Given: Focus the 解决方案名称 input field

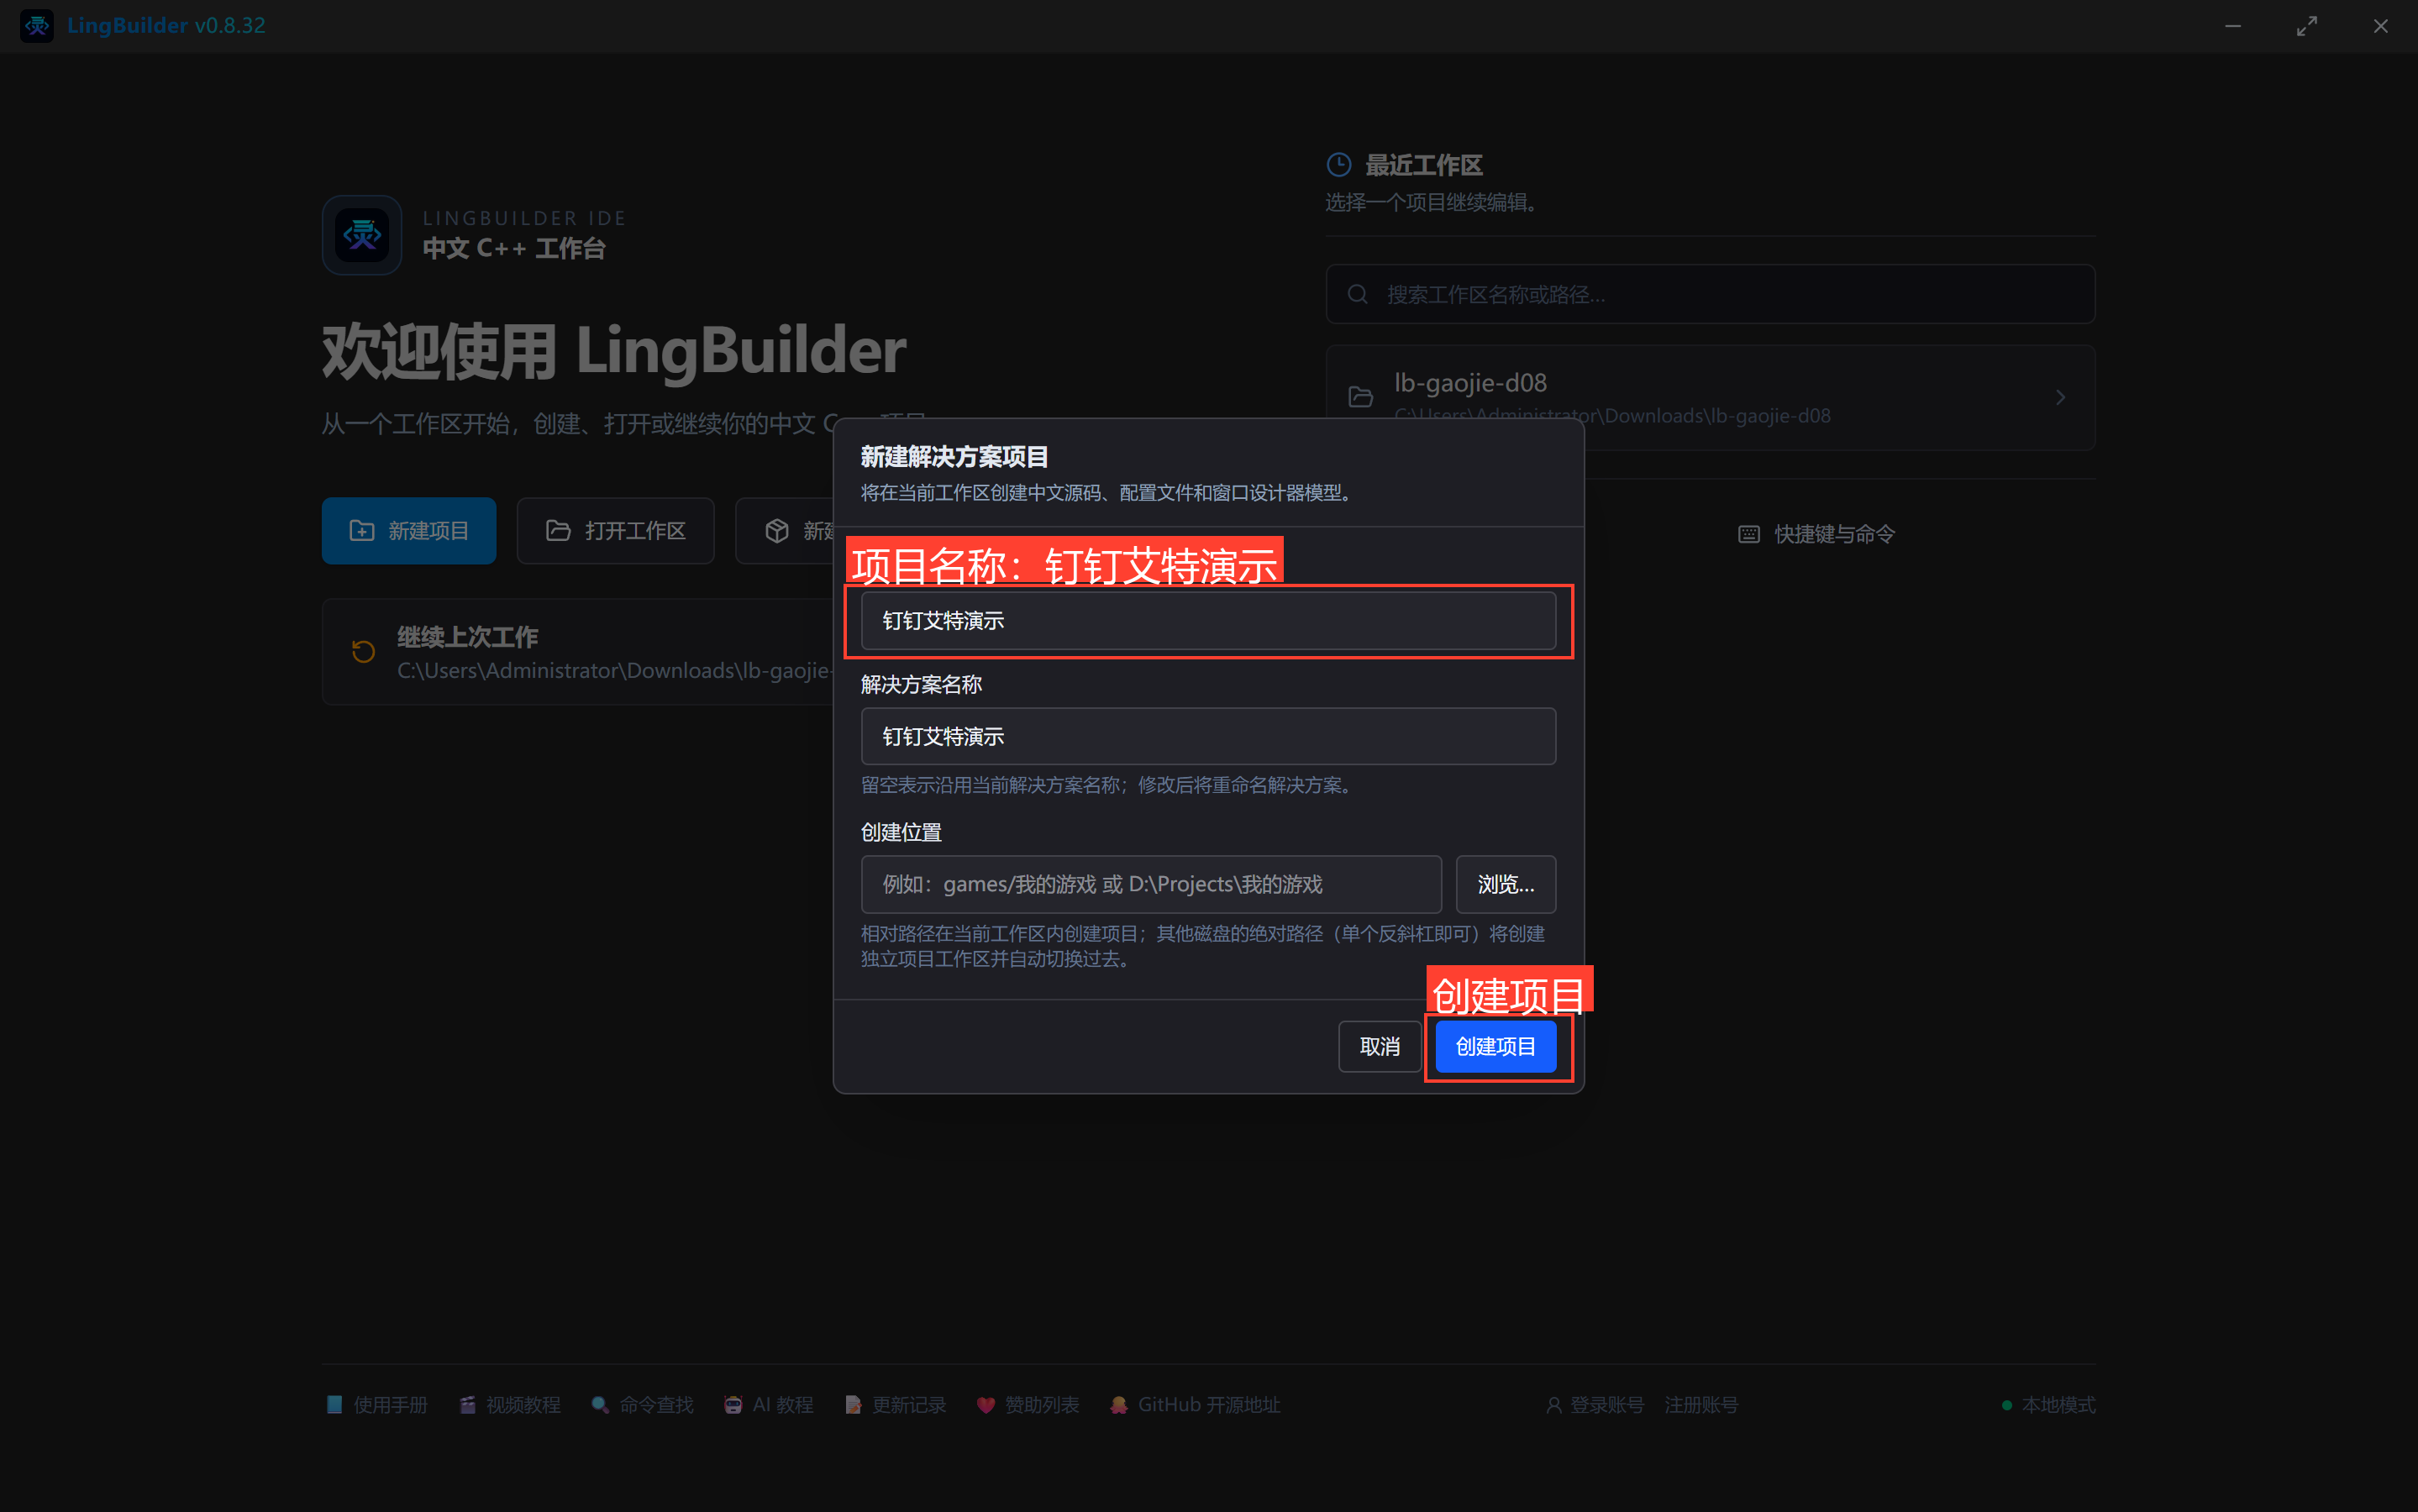Looking at the screenshot, I should [x=1208, y=737].
